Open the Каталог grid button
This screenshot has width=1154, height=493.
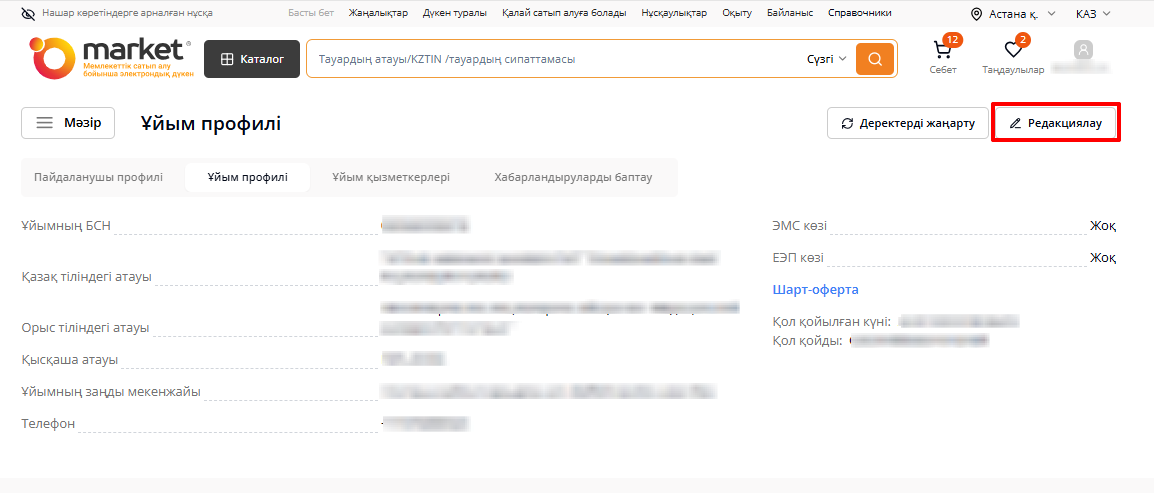(x=252, y=59)
